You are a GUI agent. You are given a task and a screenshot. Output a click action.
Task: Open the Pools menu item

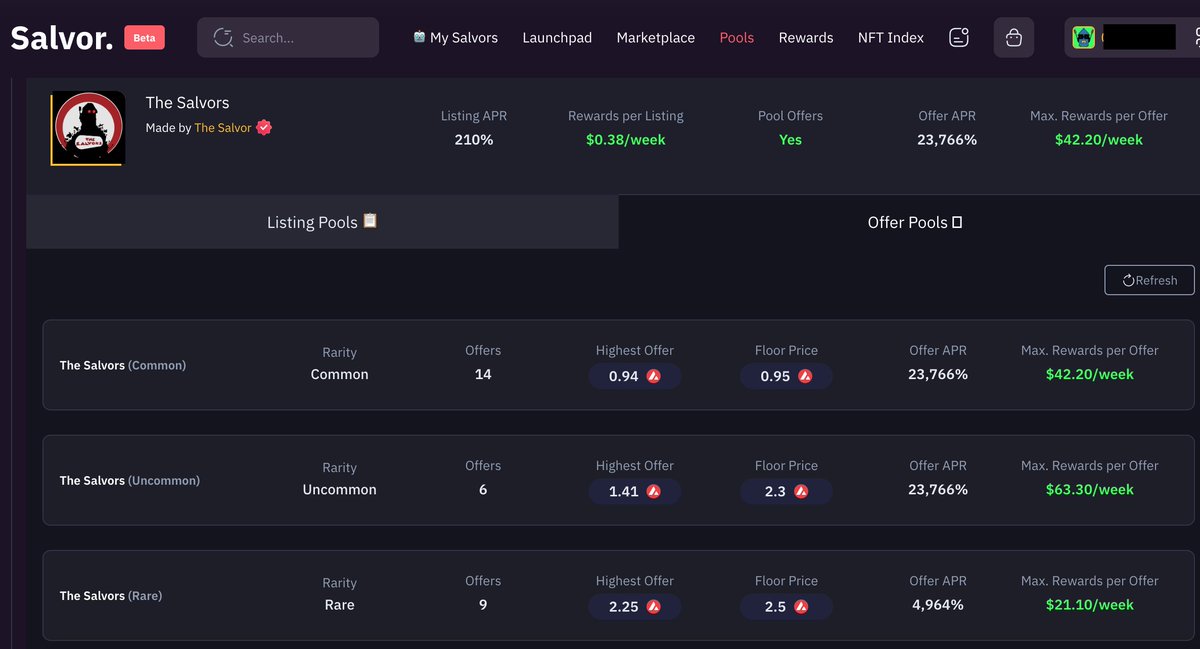[x=737, y=38]
